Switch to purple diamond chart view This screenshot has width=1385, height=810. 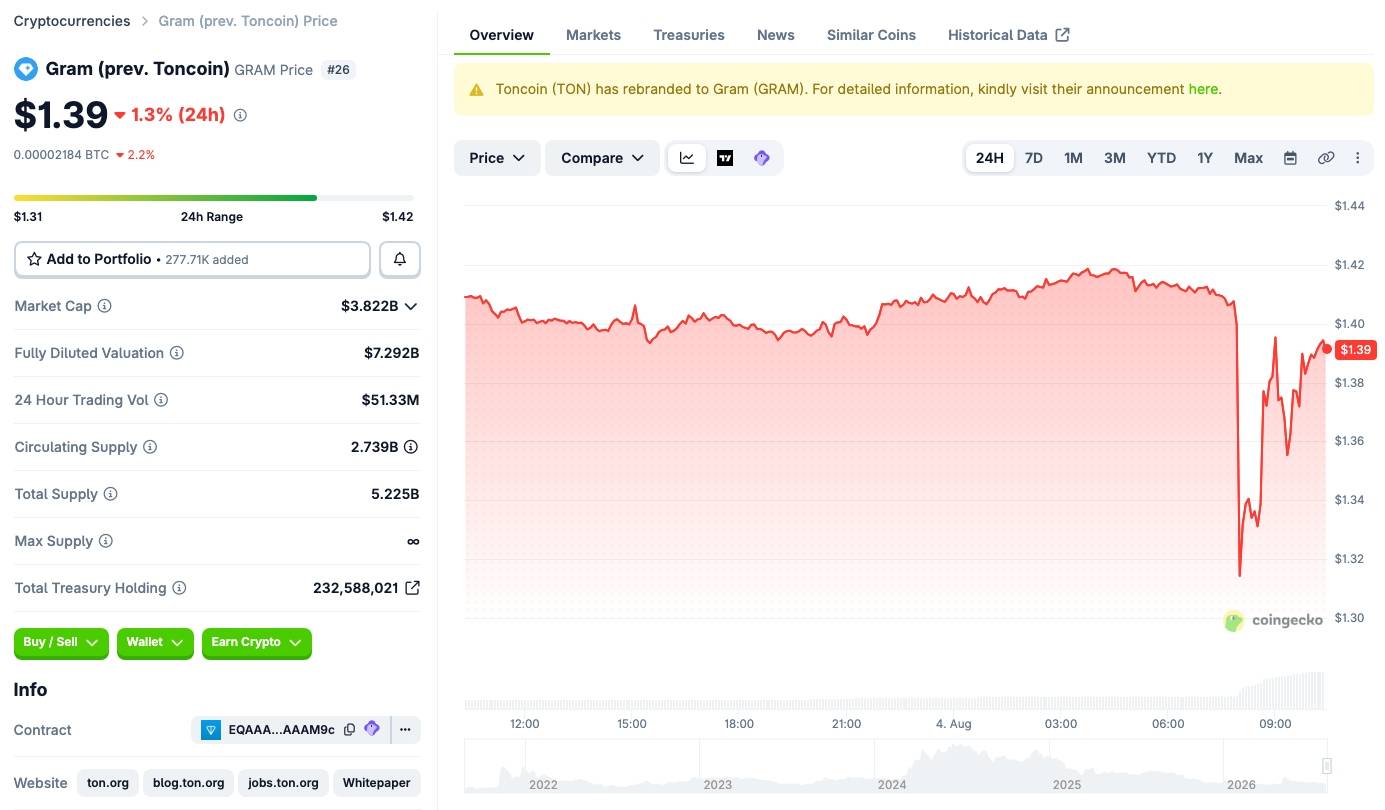(762, 158)
